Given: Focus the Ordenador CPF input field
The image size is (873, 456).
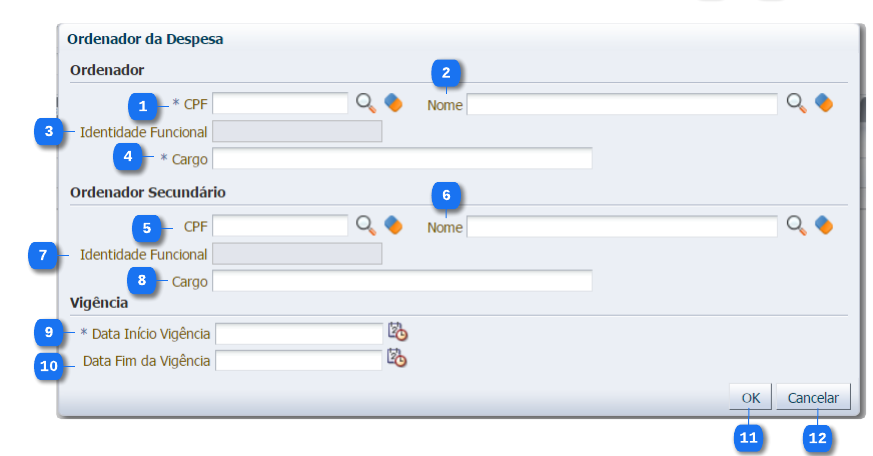Looking at the screenshot, I should pyautogui.click(x=280, y=103).
